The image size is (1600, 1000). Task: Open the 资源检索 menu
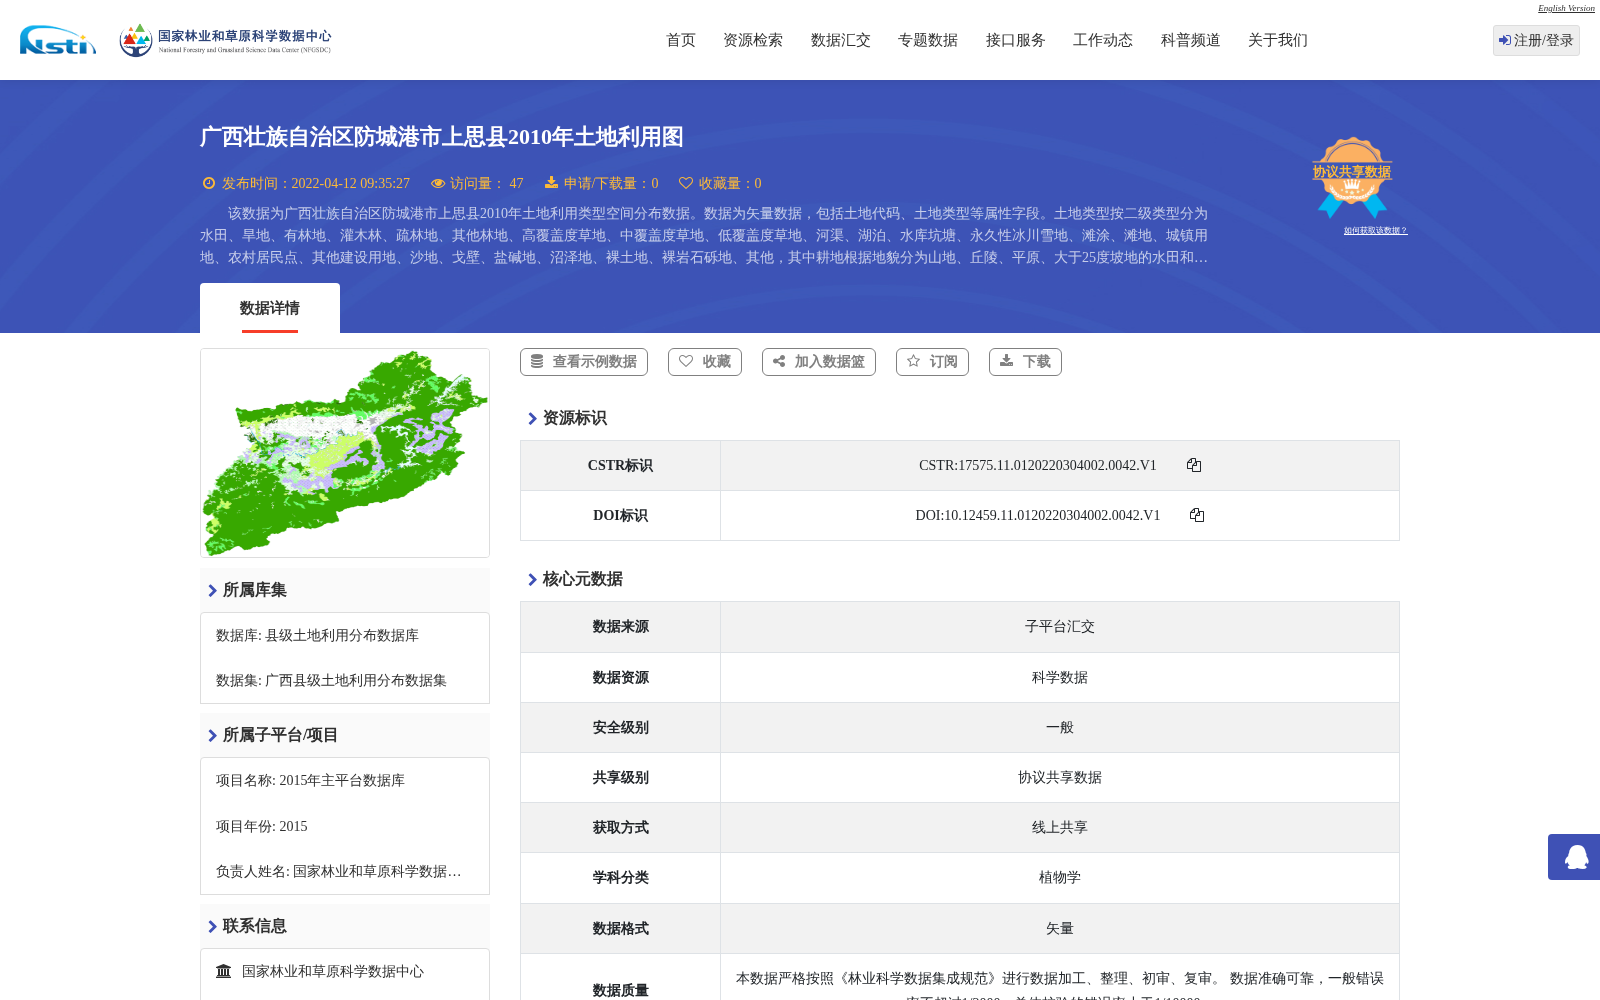(753, 40)
